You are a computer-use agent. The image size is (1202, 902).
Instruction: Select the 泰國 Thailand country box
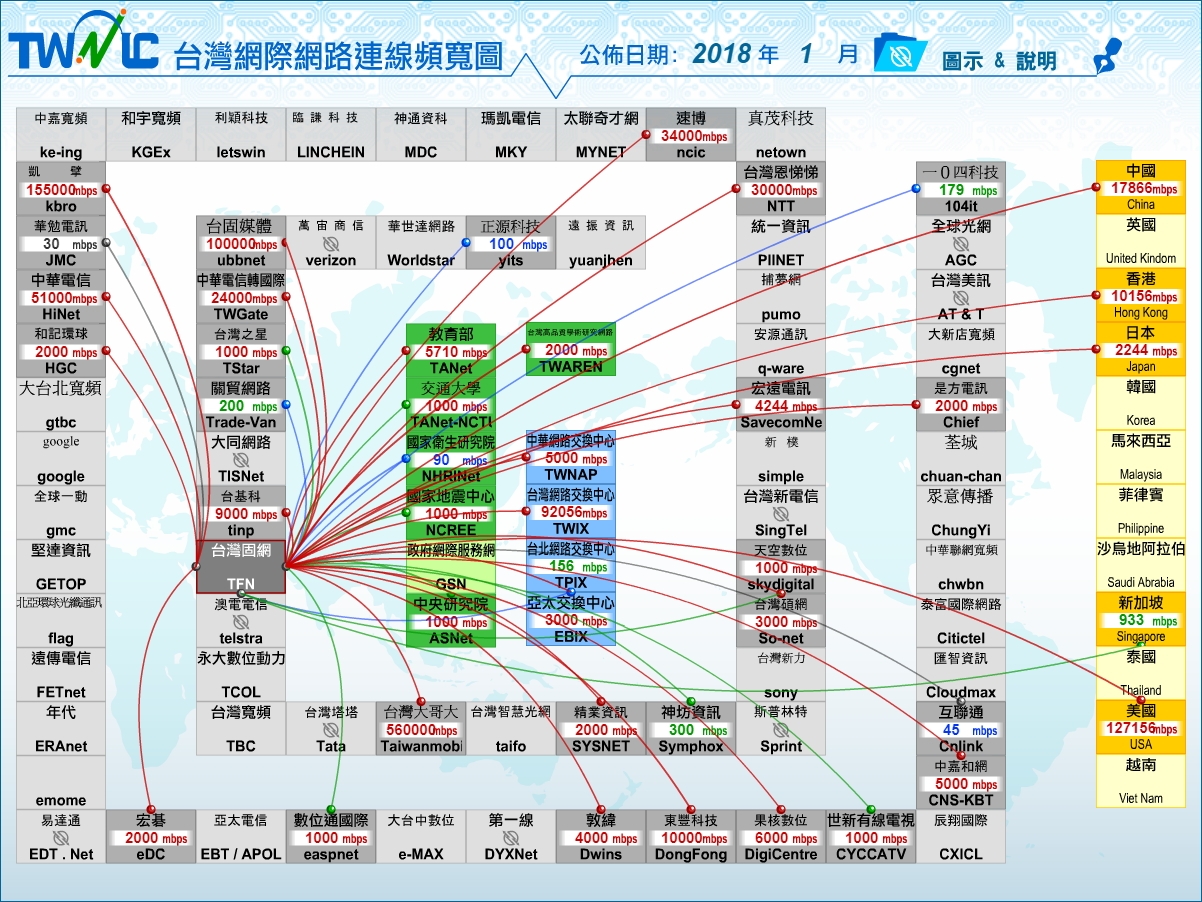pos(1141,674)
